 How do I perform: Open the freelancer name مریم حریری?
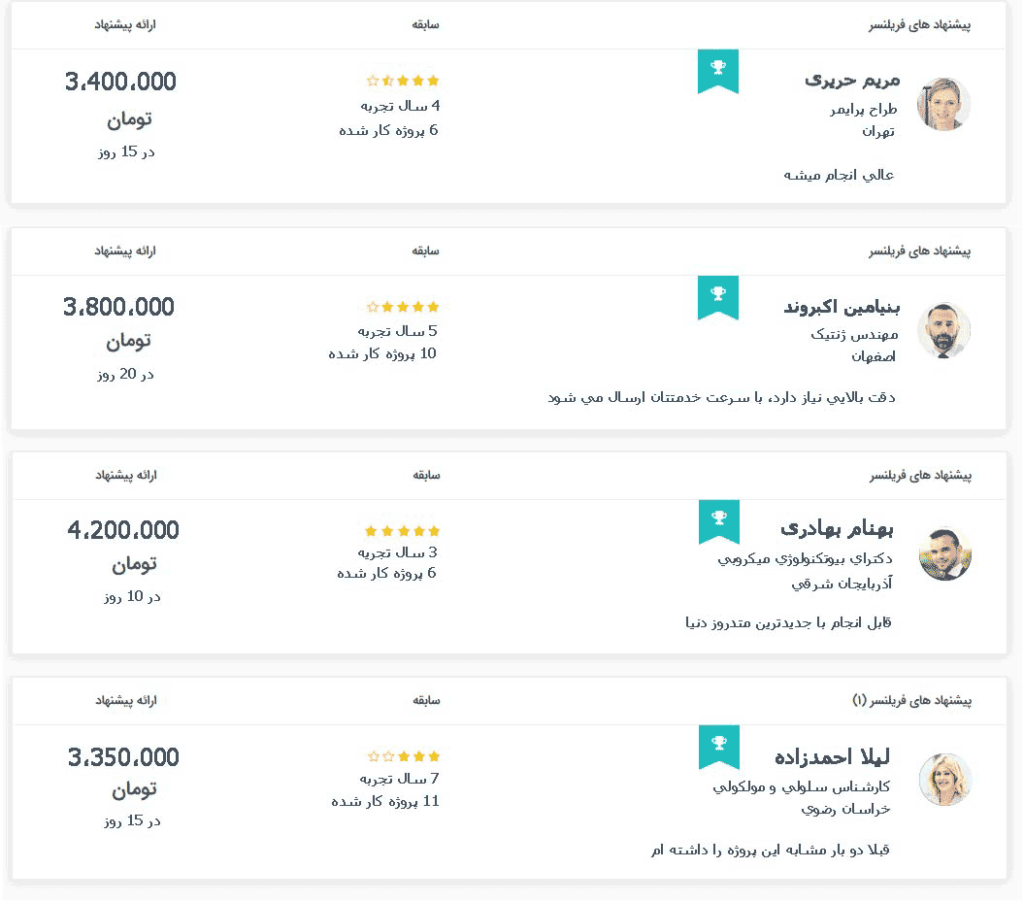coord(852,80)
